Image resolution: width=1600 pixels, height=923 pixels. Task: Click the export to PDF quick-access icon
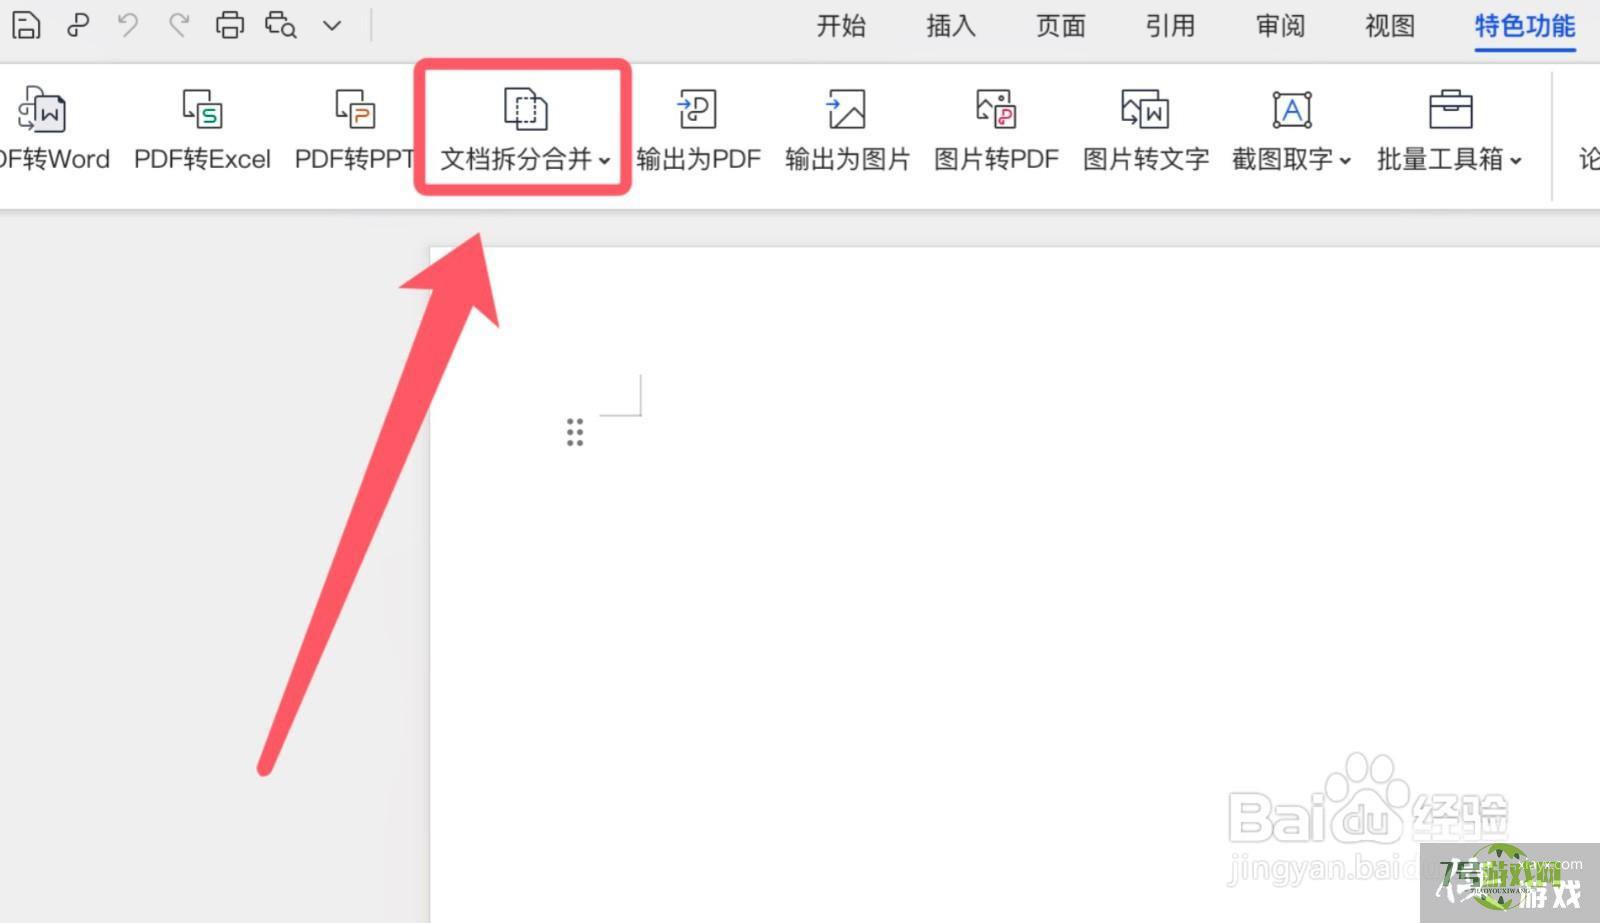pos(78,25)
